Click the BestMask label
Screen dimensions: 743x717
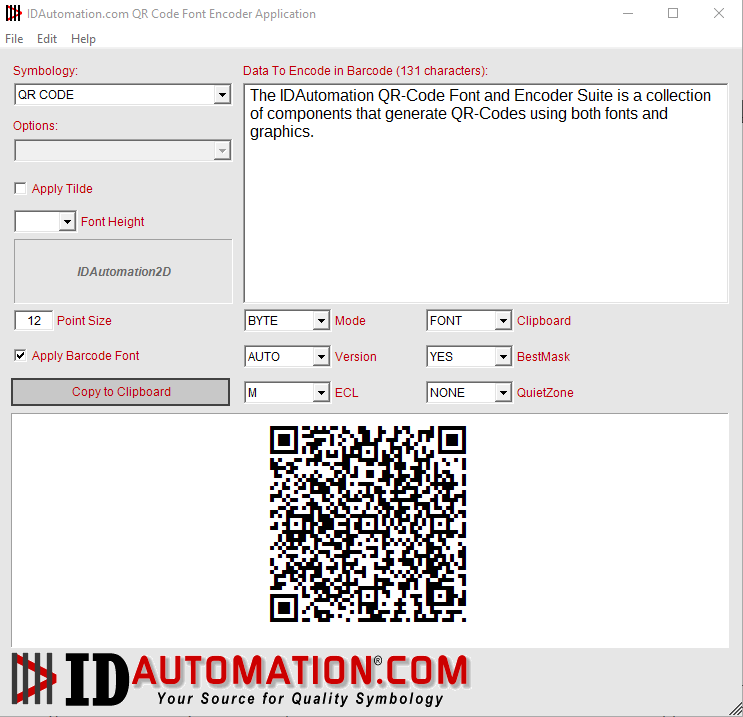[543, 356]
